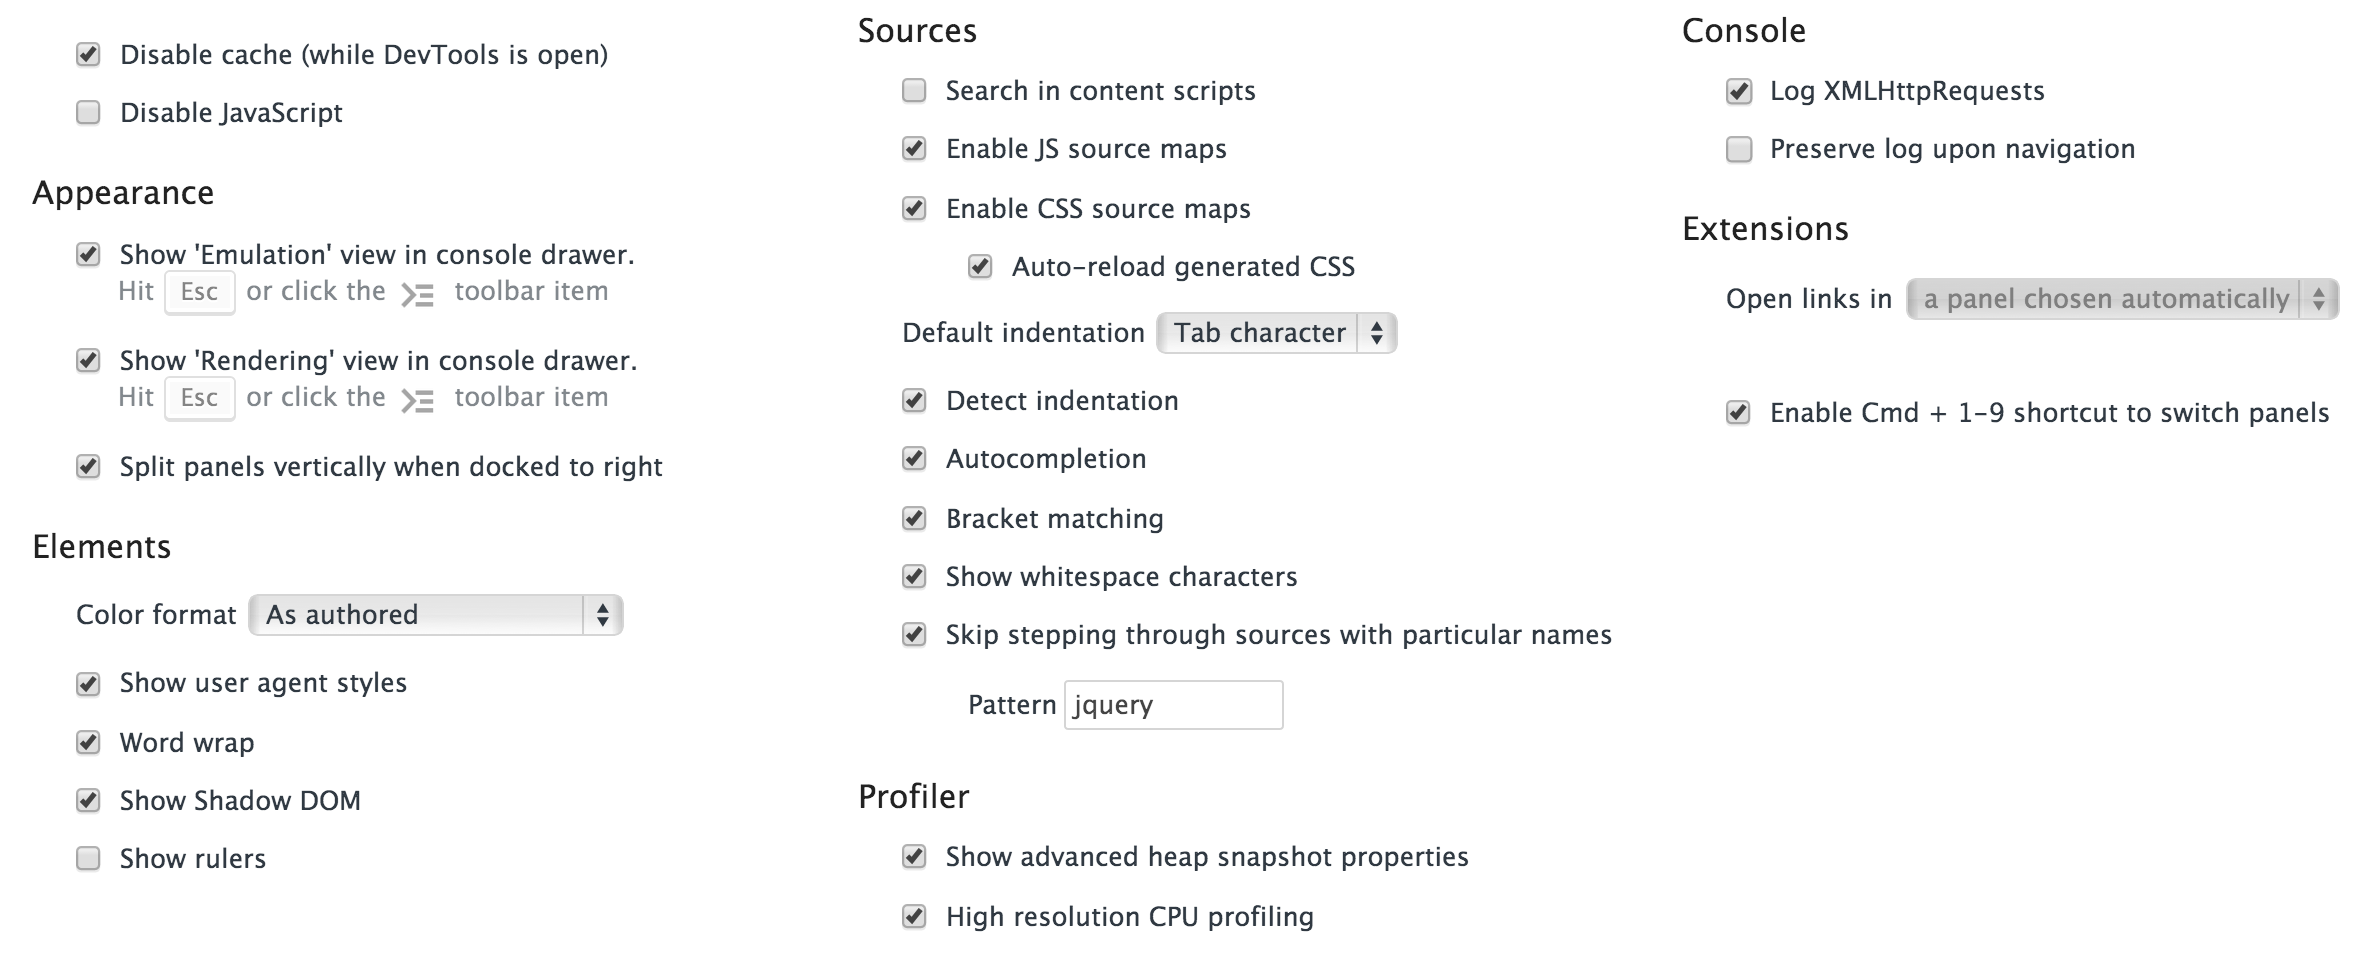Check Search in content scripts
The image size is (2372, 980).
pyautogui.click(x=914, y=91)
